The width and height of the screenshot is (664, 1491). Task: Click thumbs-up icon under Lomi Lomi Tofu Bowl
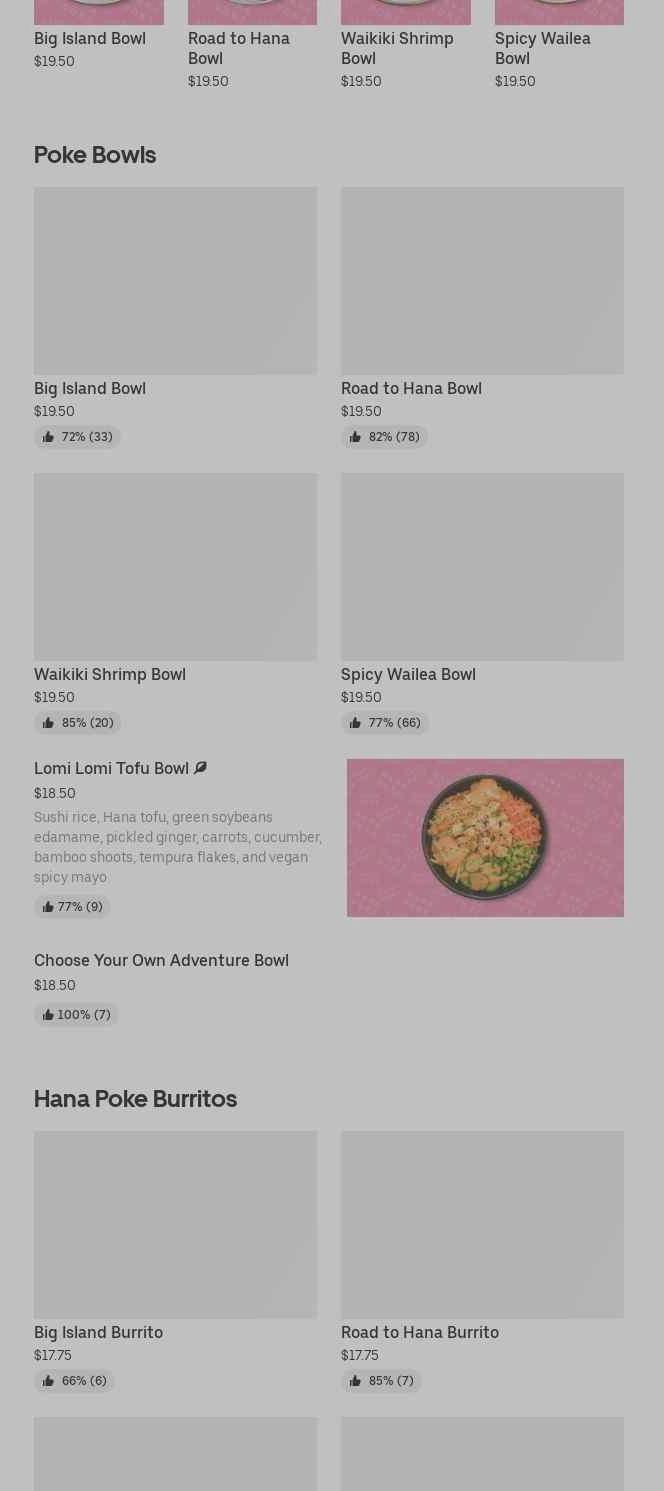coord(47,907)
